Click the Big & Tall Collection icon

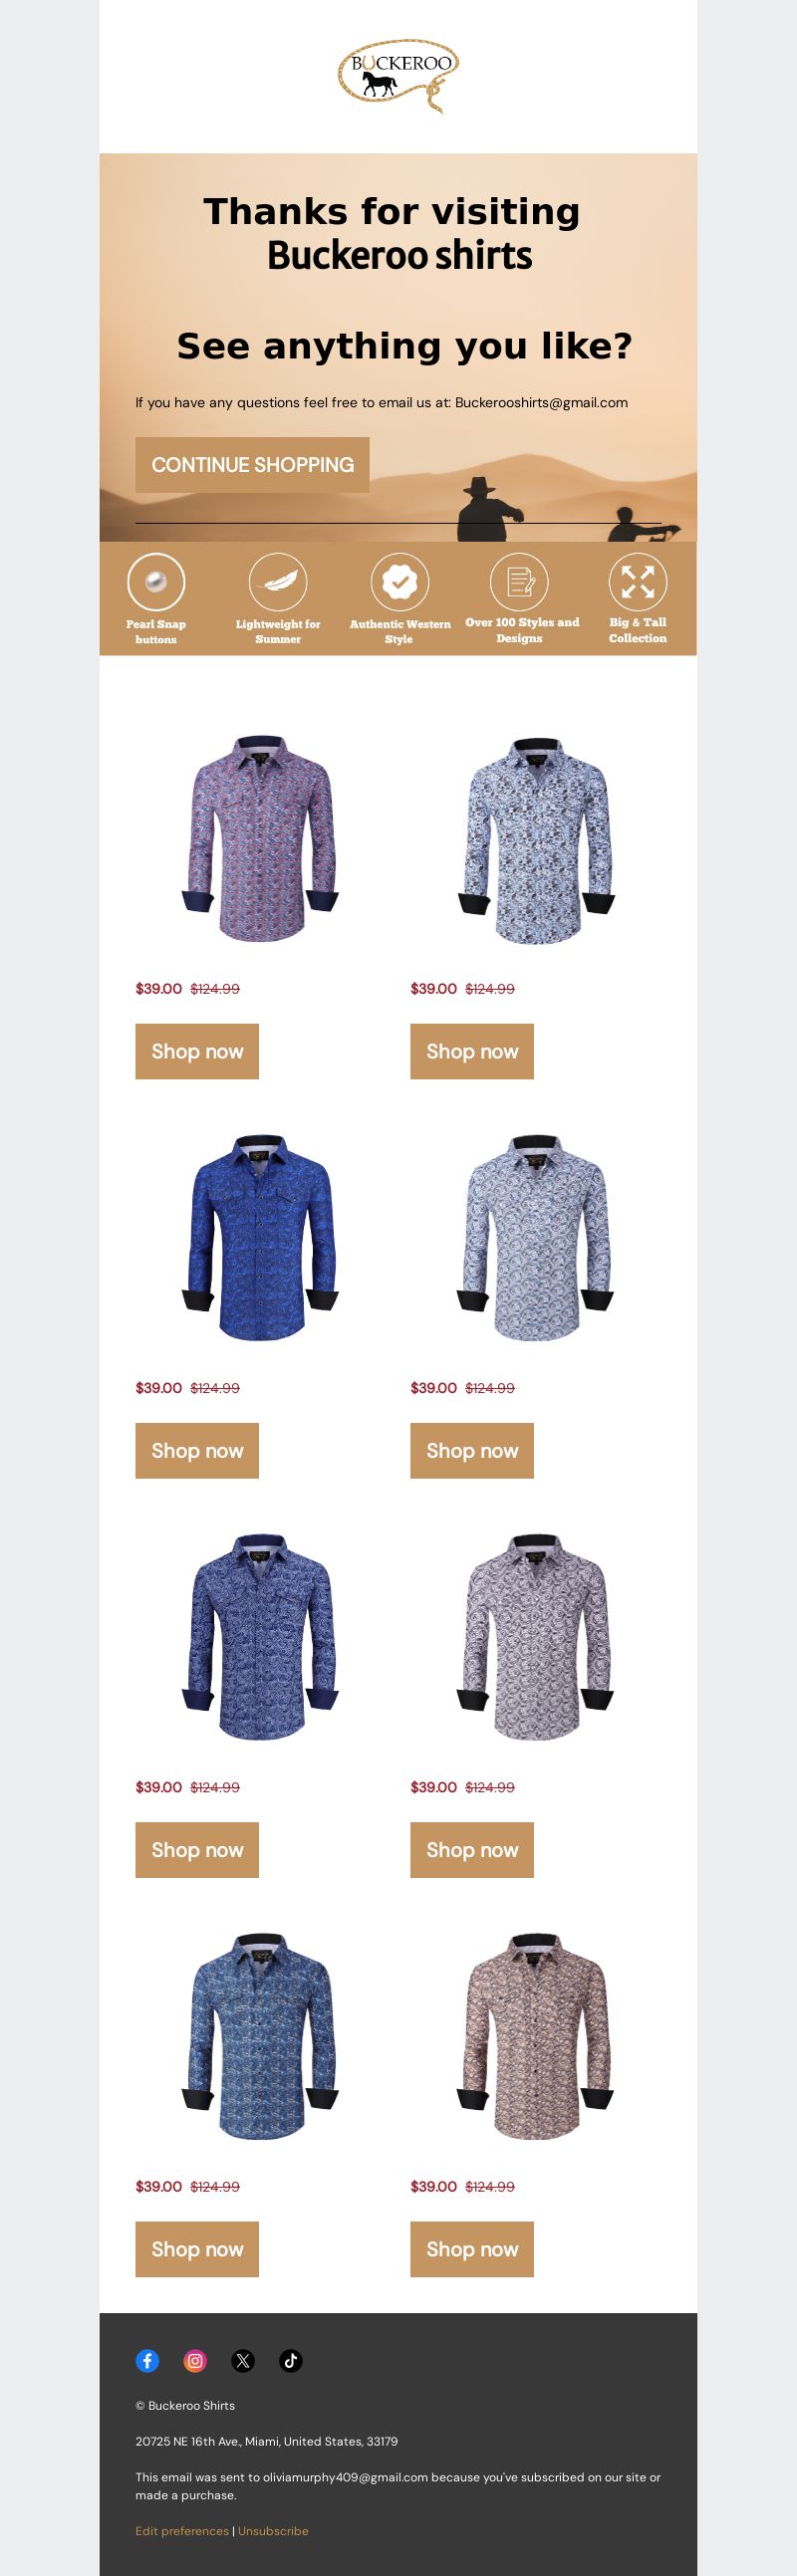pos(638,581)
